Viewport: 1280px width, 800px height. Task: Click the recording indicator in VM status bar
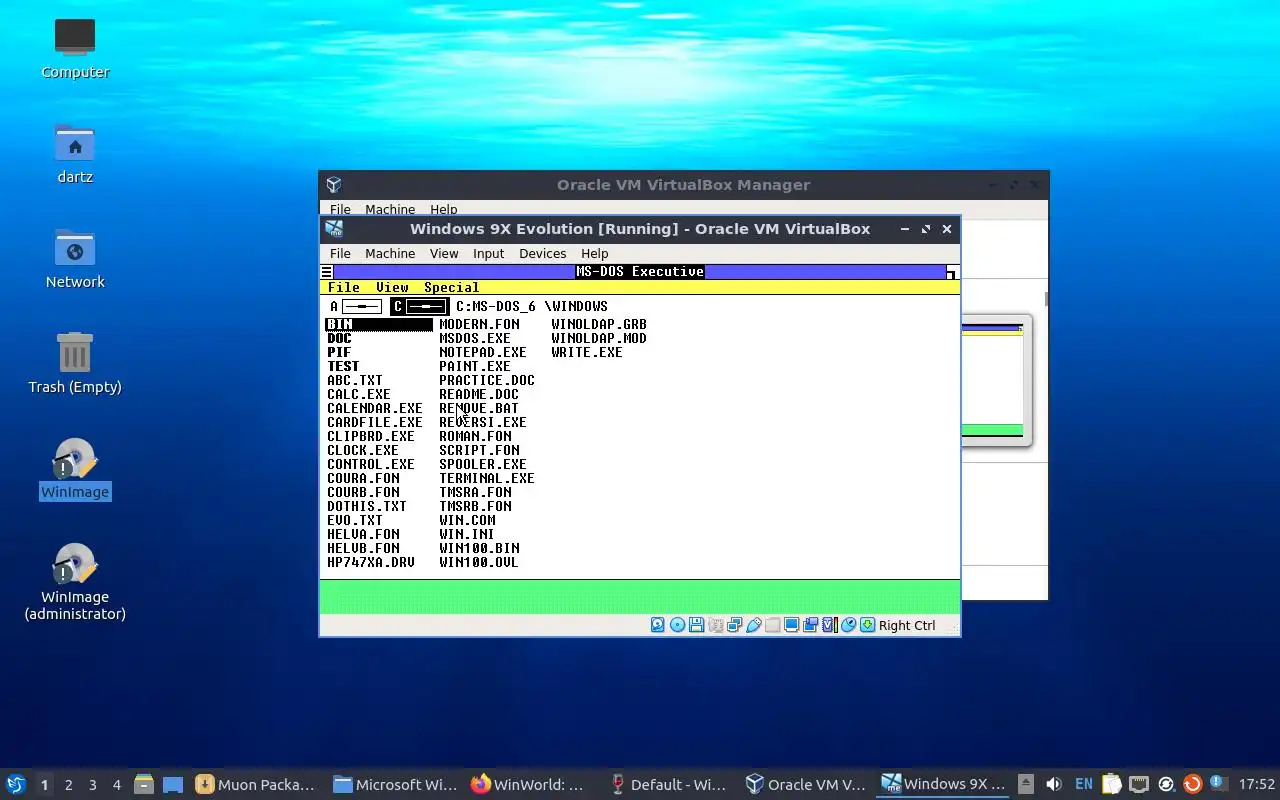coord(810,625)
